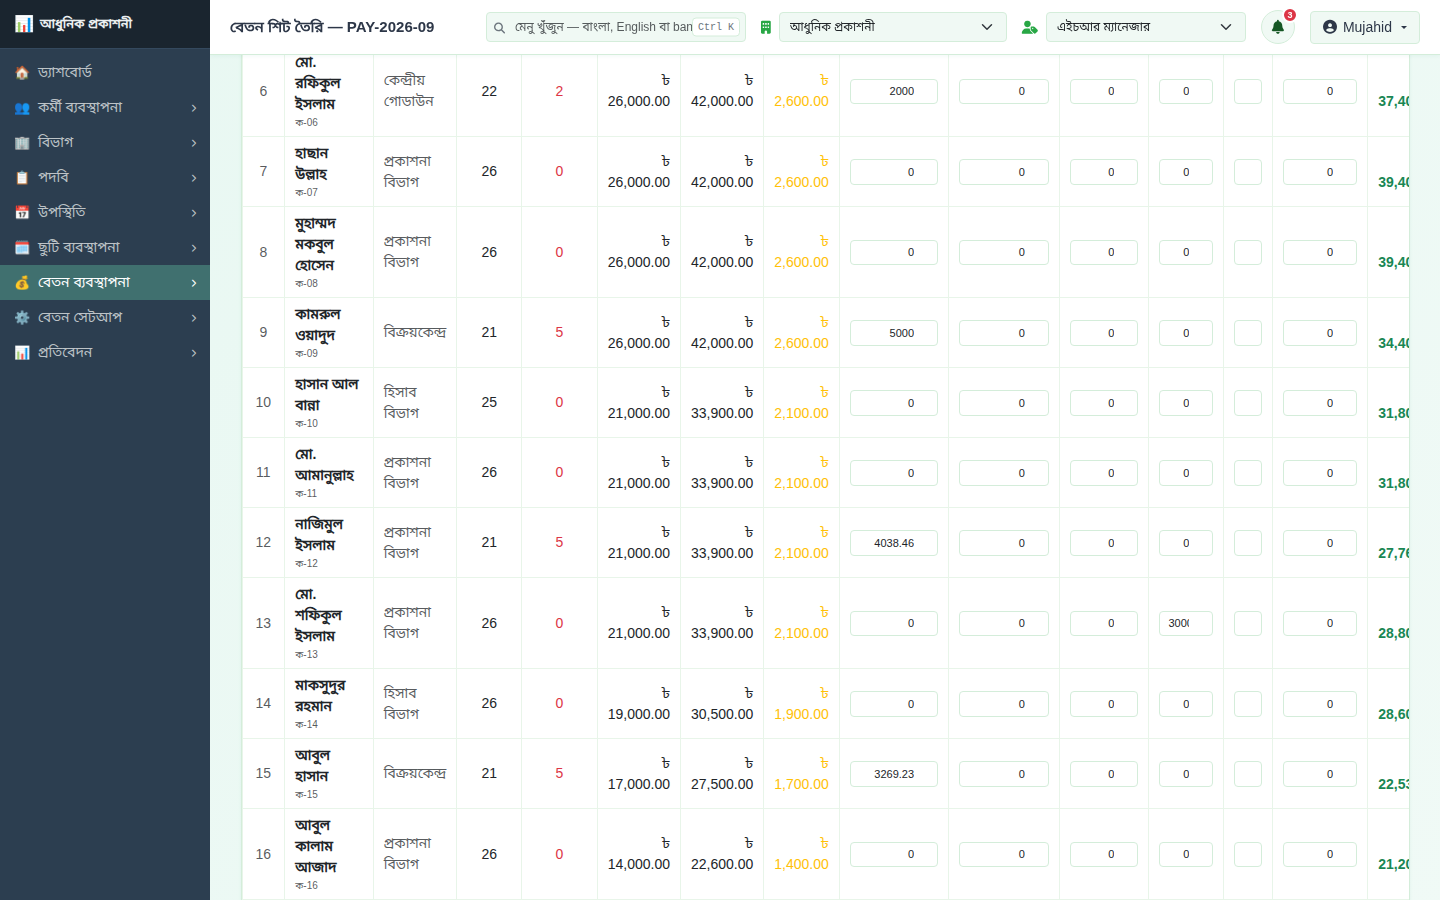This screenshot has width=1440, height=900.
Task: Click the 4038.46 input in নাজিমুল ইসলাম's row
Action: (894, 543)
